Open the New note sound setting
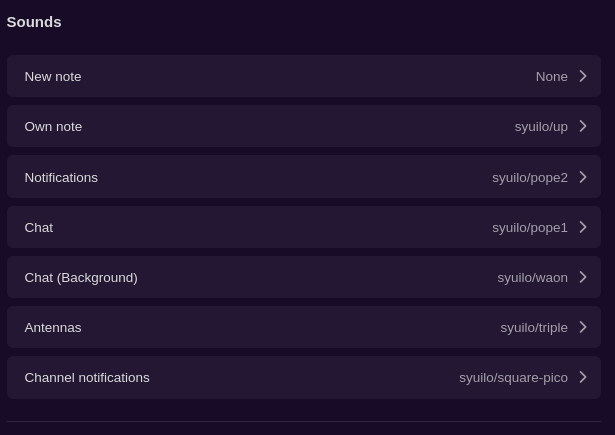615x435 pixels. click(x=304, y=76)
